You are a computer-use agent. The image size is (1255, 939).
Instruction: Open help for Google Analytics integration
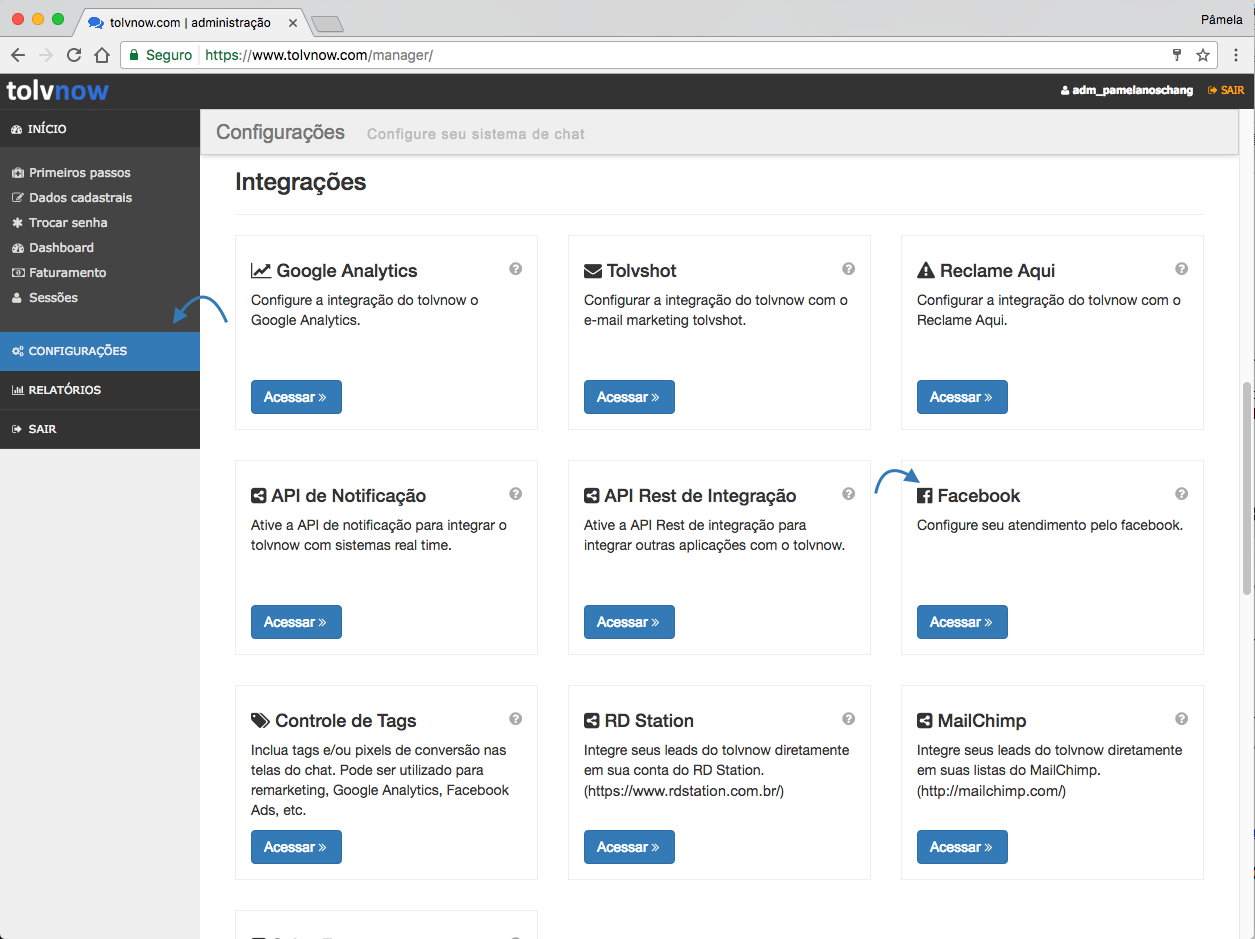(x=515, y=269)
